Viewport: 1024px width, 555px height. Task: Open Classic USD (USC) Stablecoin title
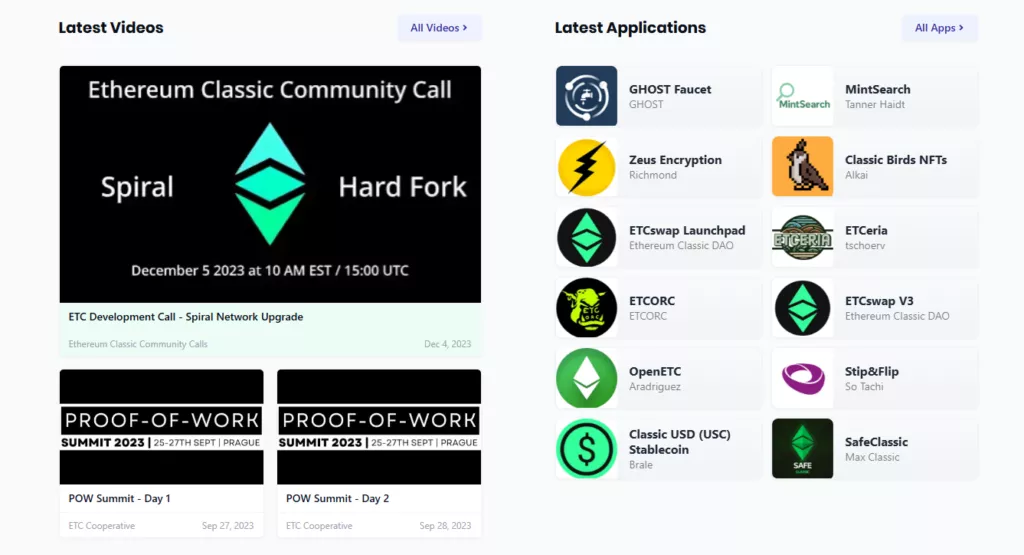680,442
